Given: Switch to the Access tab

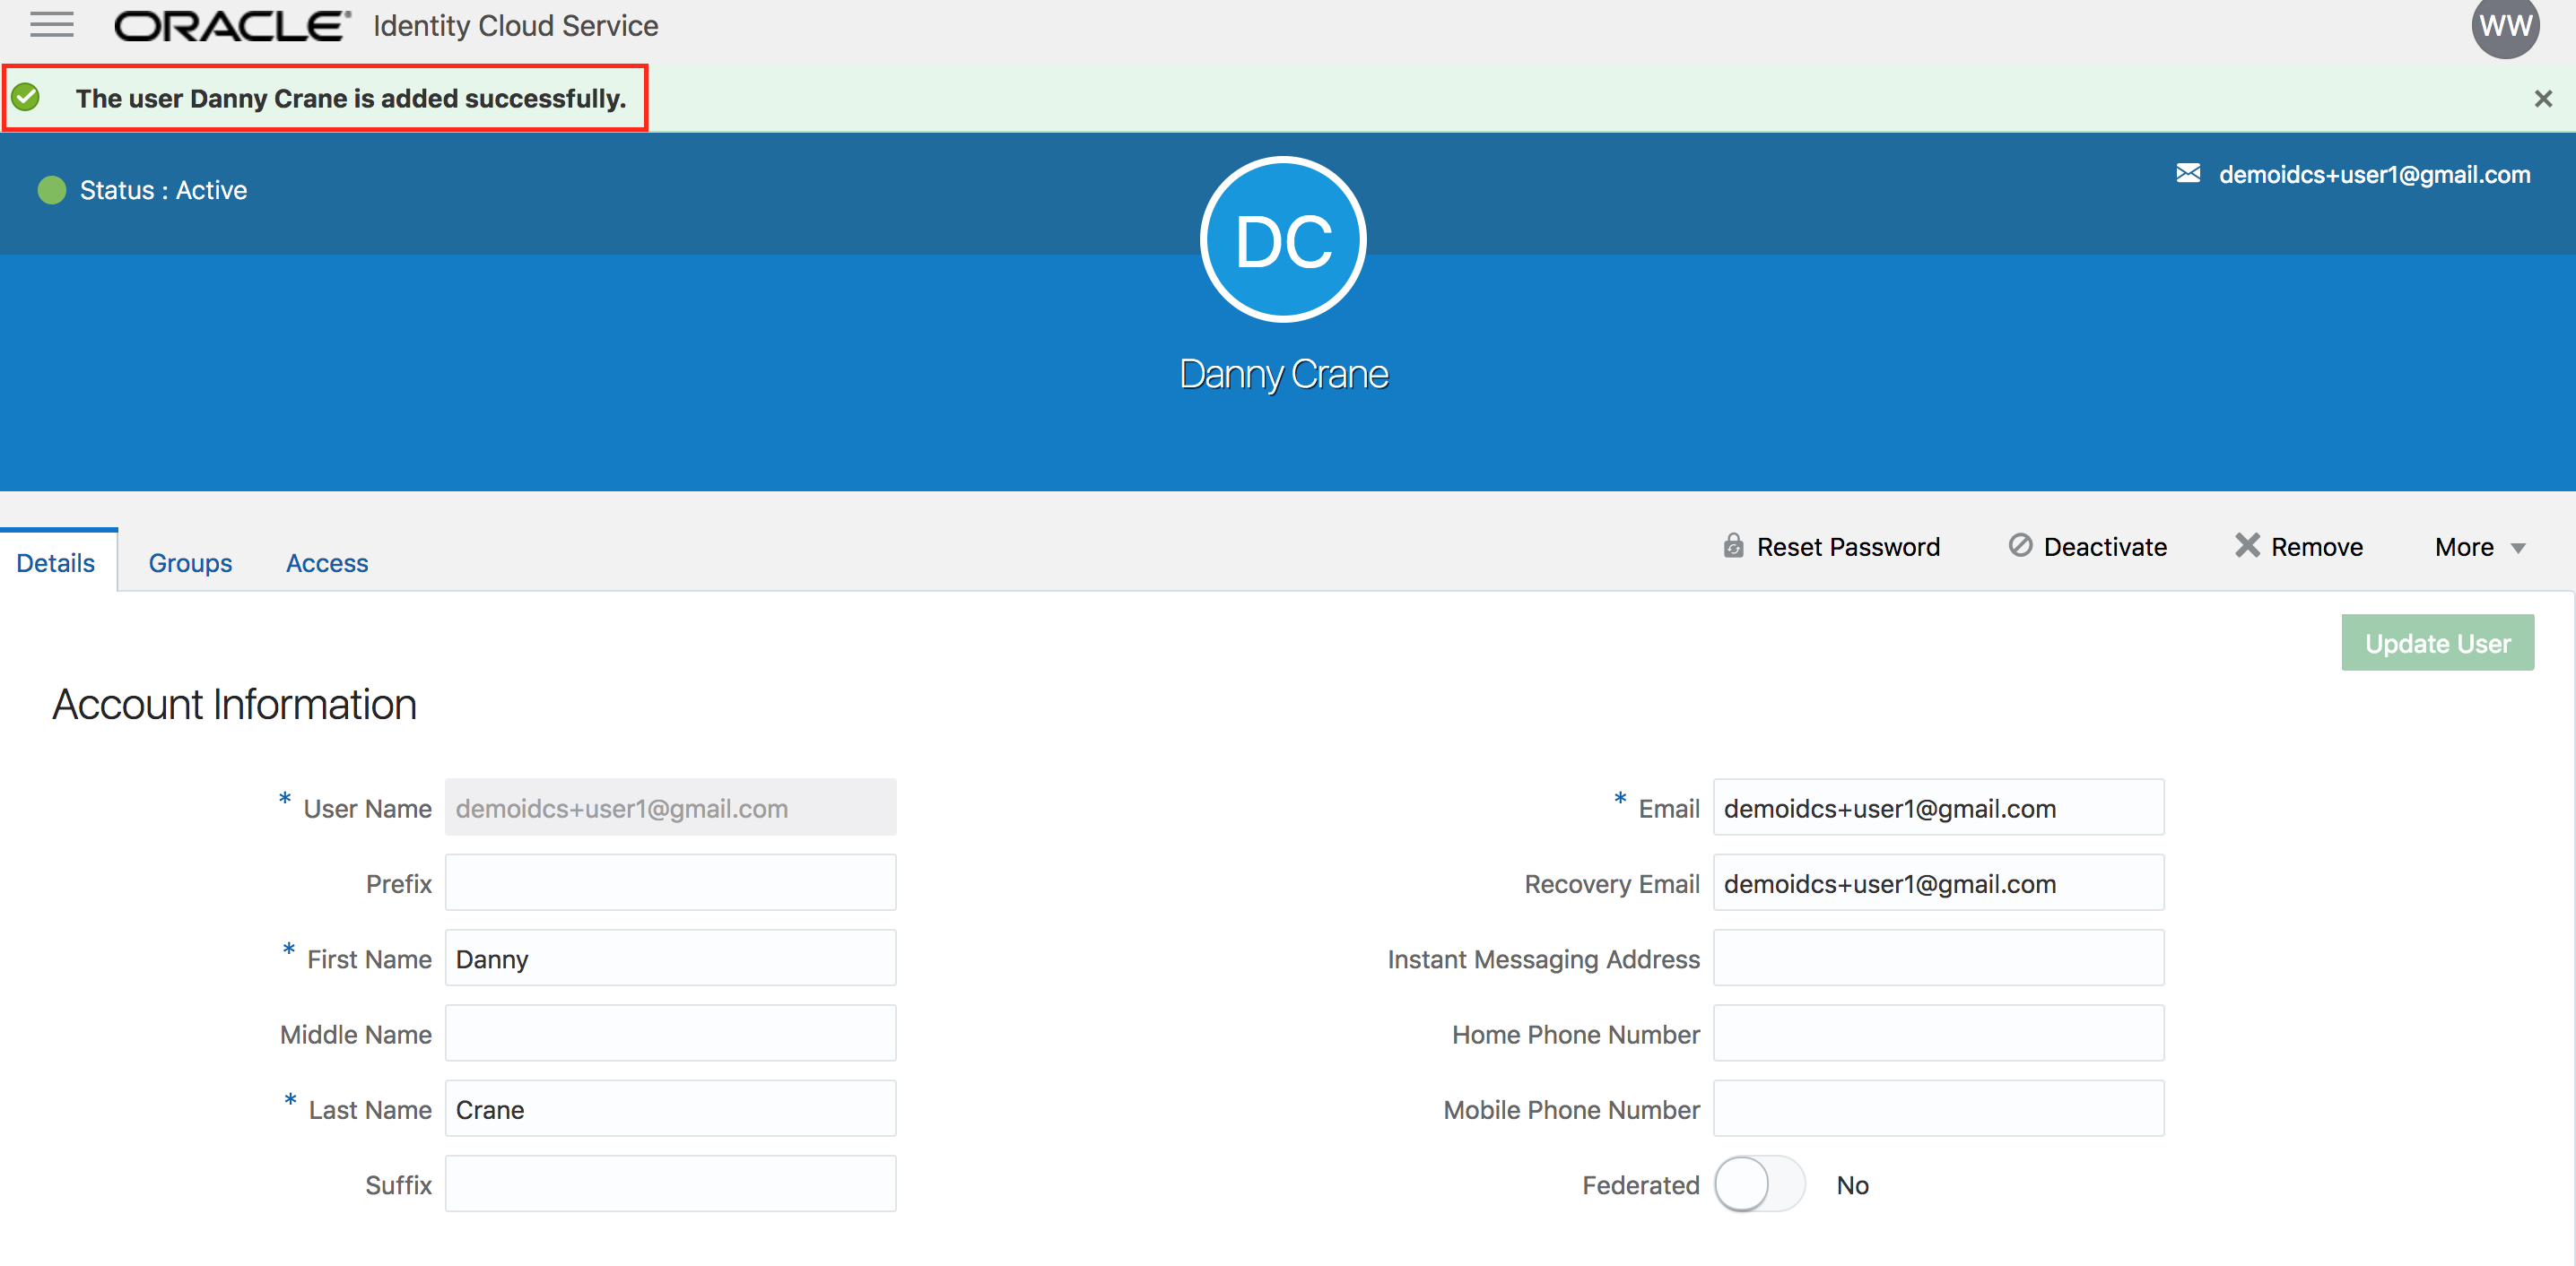Looking at the screenshot, I should coord(327,563).
